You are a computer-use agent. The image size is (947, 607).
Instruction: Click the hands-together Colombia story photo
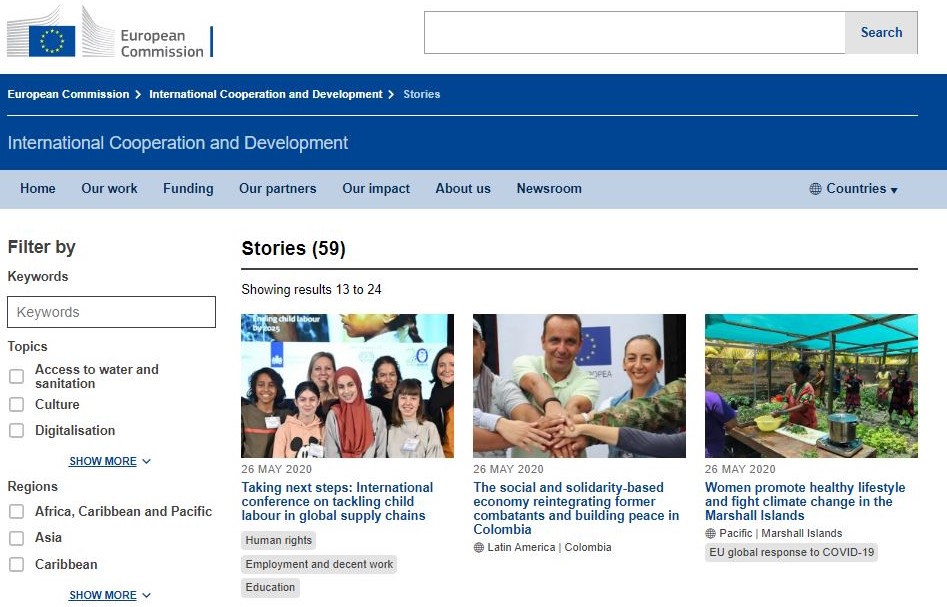click(579, 386)
